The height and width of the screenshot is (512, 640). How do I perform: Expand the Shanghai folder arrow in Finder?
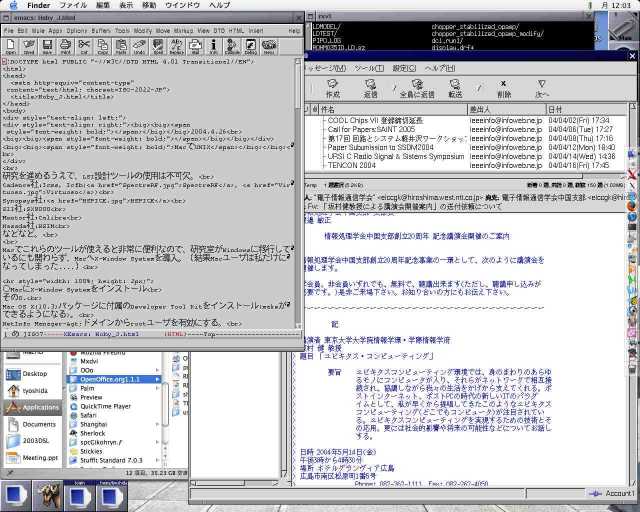158,424
